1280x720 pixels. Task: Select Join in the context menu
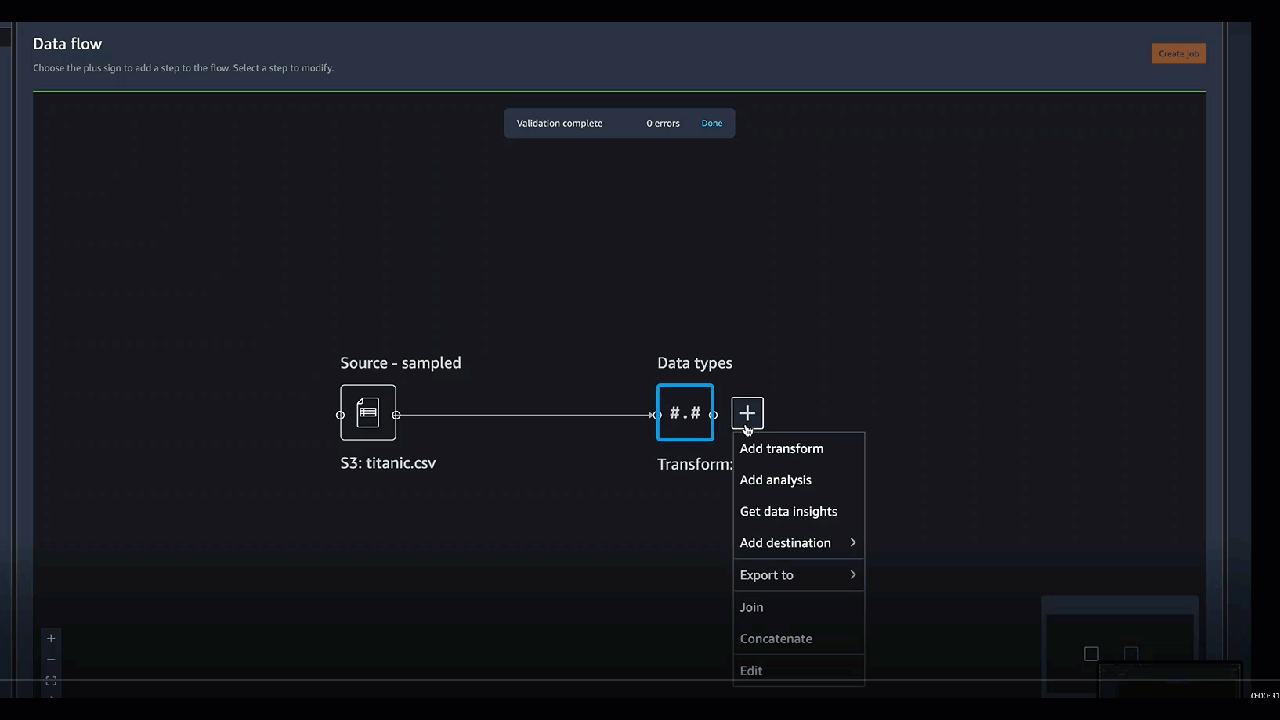[x=751, y=607]
